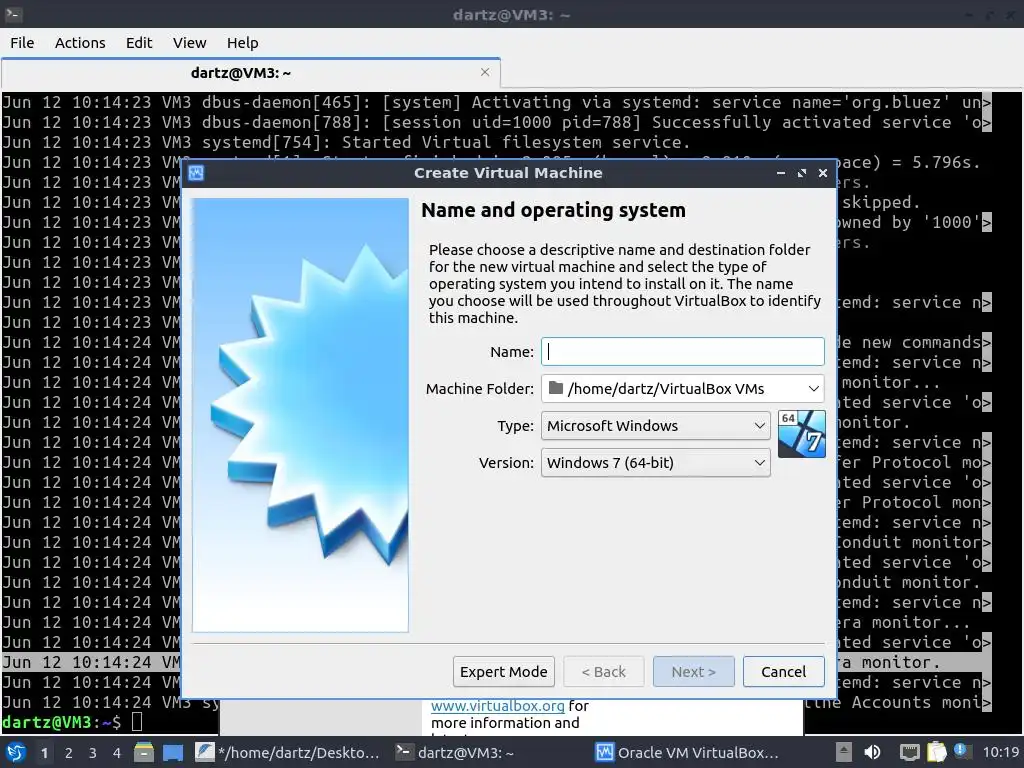Open the file manager launcher in the taskbar
The width and height of the screenshot is (1024, 768).
coord(144,752)
